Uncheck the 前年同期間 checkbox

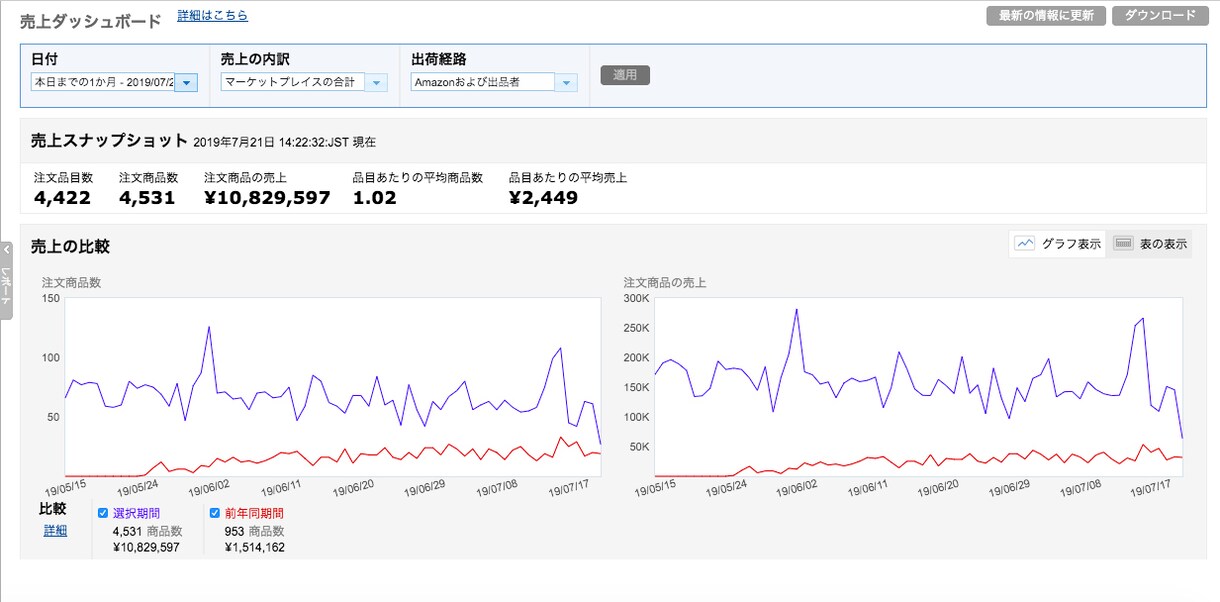click(215, 513)
